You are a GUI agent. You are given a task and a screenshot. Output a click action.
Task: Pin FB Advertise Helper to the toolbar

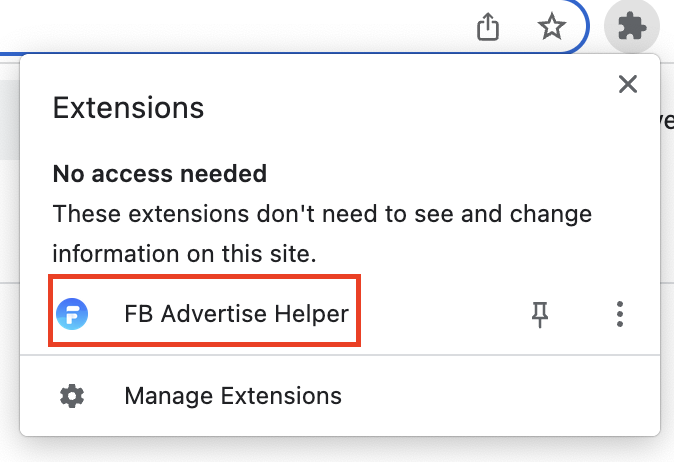pos(540,314)
